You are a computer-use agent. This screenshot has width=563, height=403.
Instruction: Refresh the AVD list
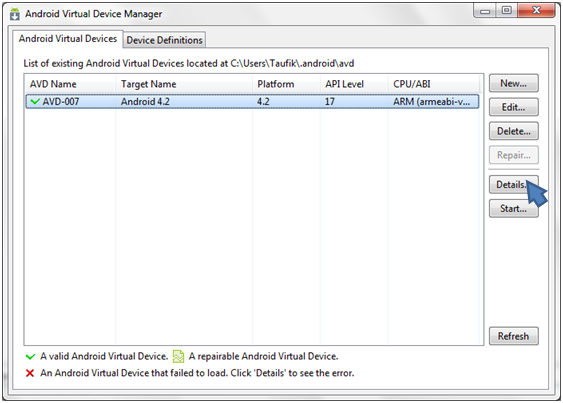513,336
